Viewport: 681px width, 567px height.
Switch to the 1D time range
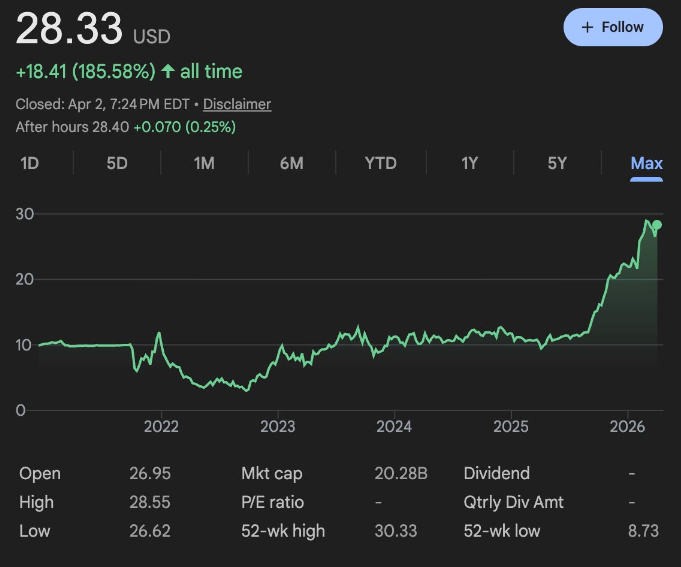coord(30,163)
